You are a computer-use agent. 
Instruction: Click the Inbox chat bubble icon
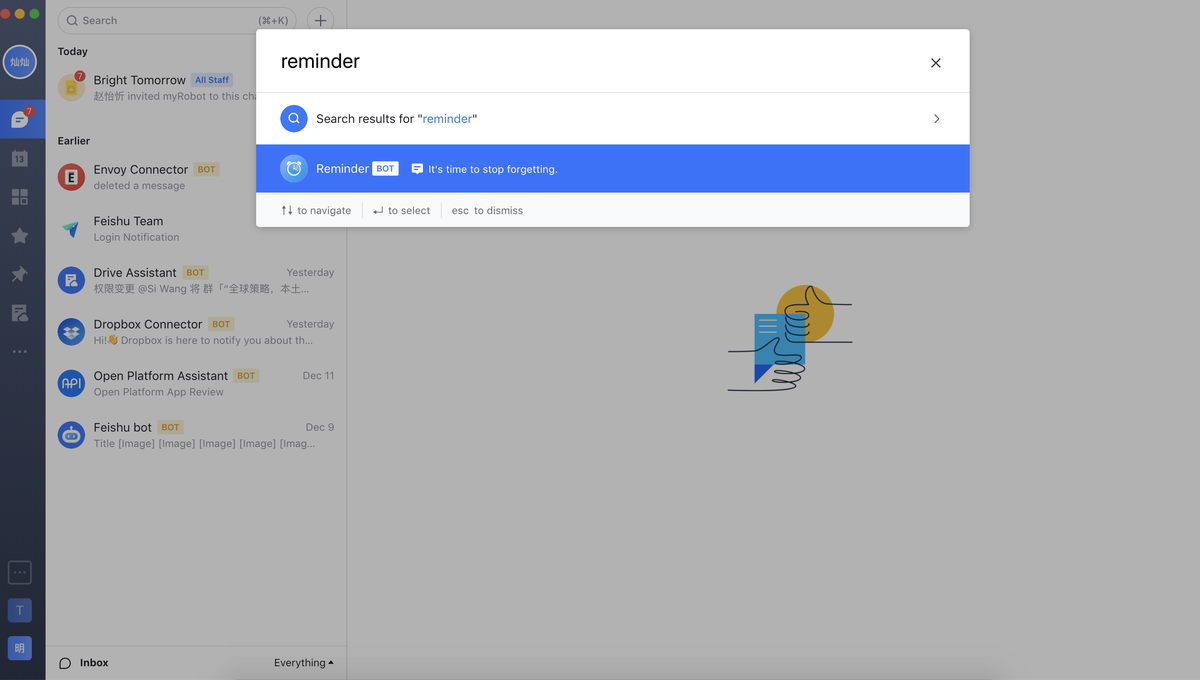pos(65,663)
